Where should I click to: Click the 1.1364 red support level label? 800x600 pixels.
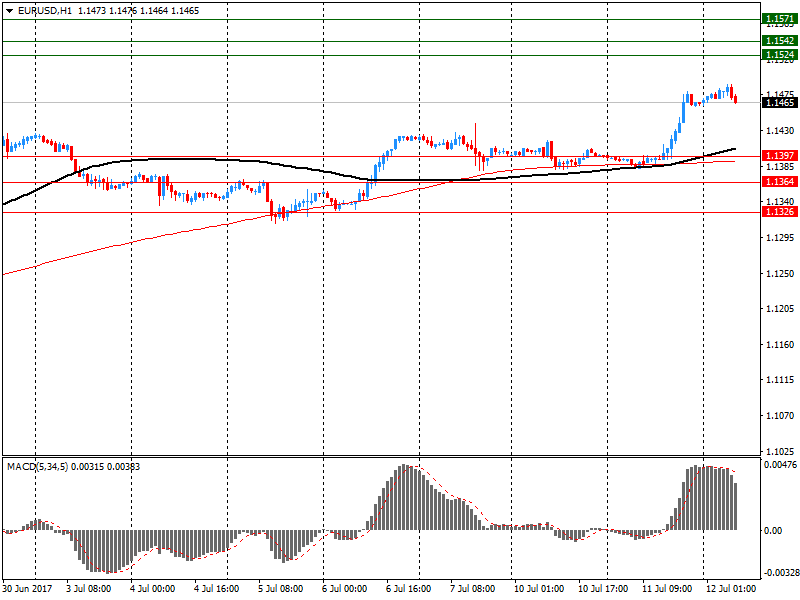pyautogui.click(x=780, y=182)
